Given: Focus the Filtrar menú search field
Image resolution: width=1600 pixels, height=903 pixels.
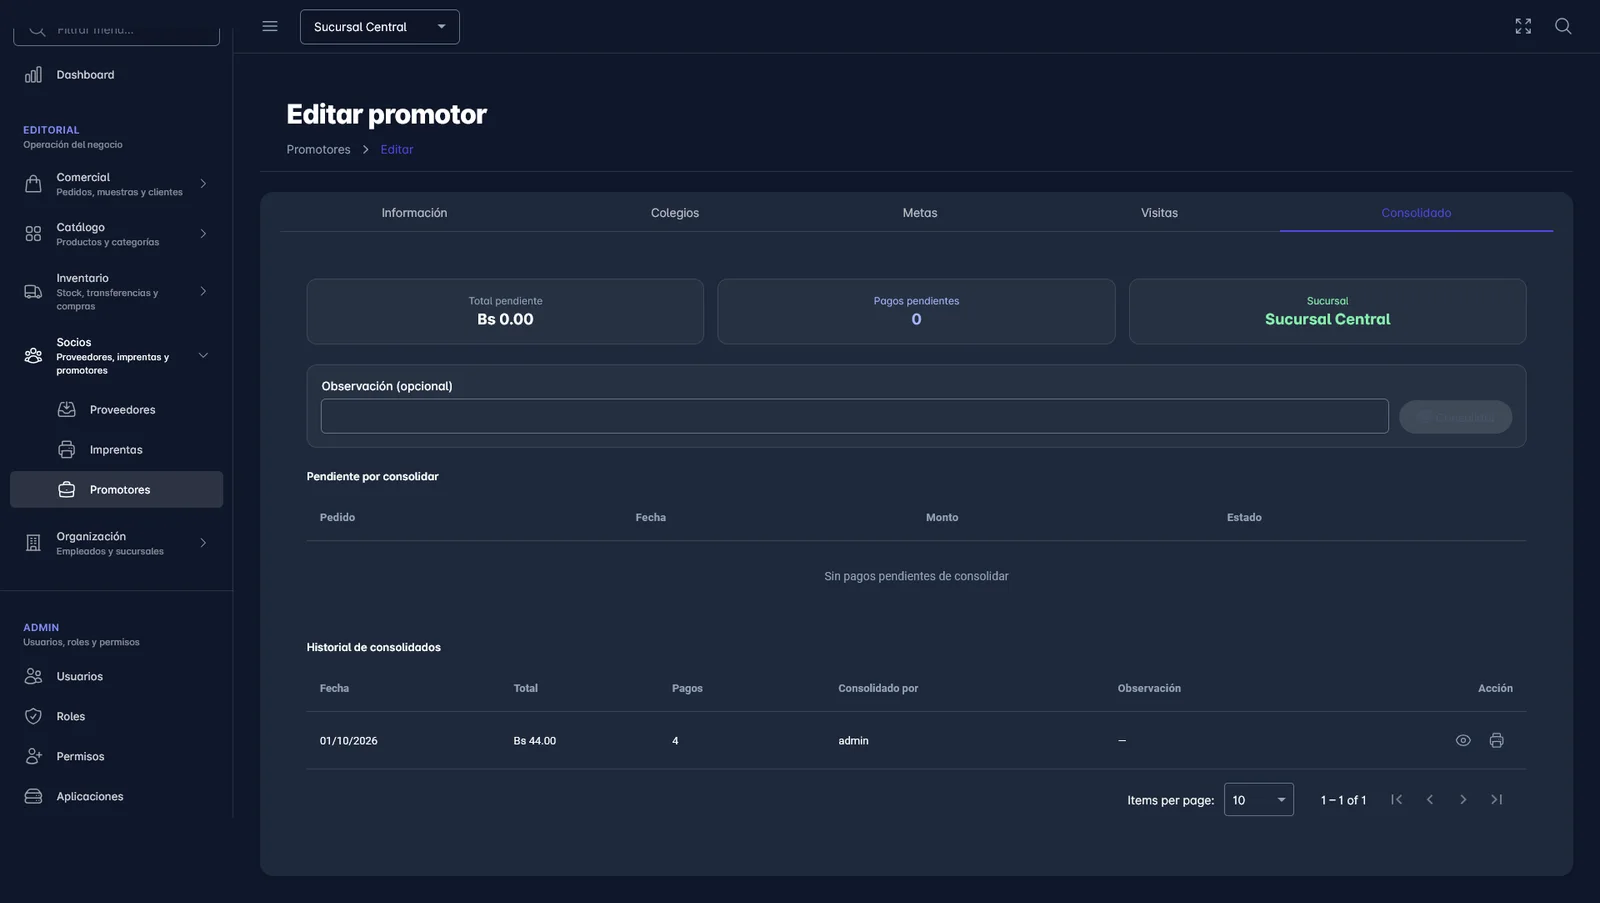Looking at the screenshot, I should click(x=116, y=31).
